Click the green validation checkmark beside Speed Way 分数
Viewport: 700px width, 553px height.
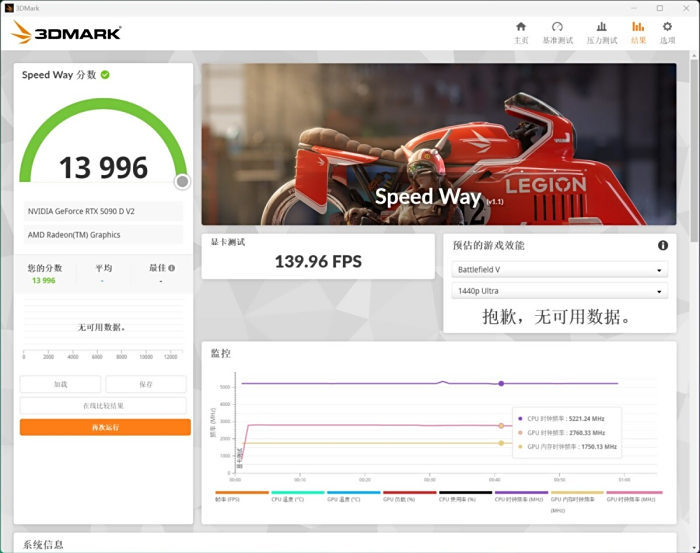105,75
